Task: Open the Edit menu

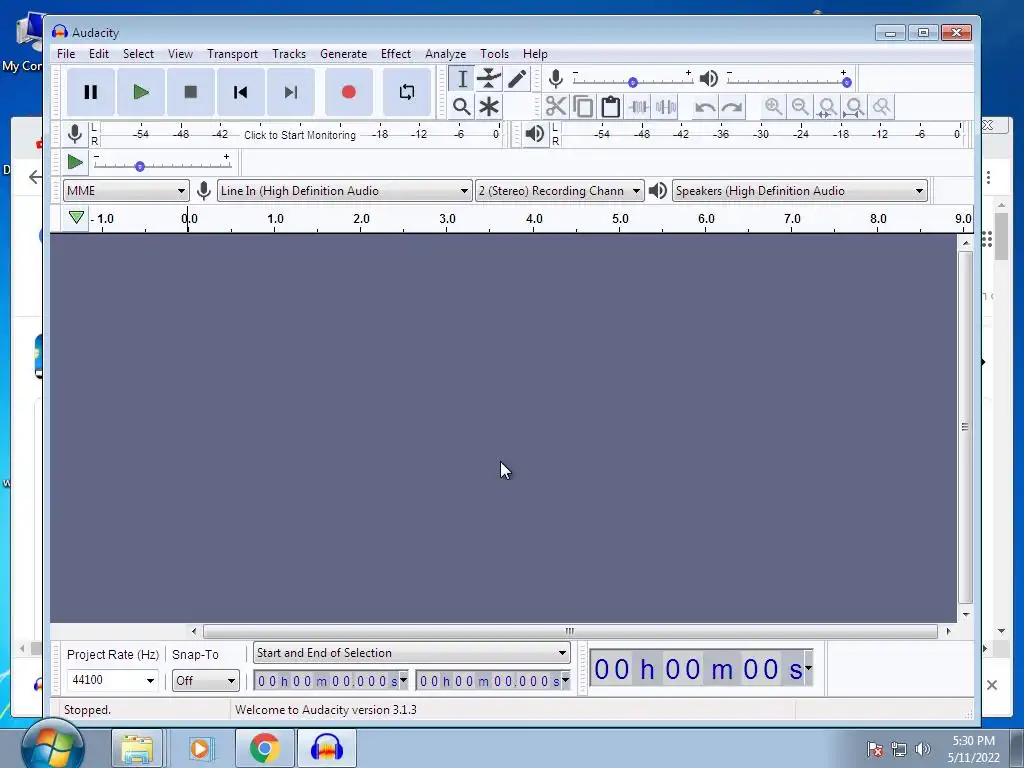Action: coord(99,54)
